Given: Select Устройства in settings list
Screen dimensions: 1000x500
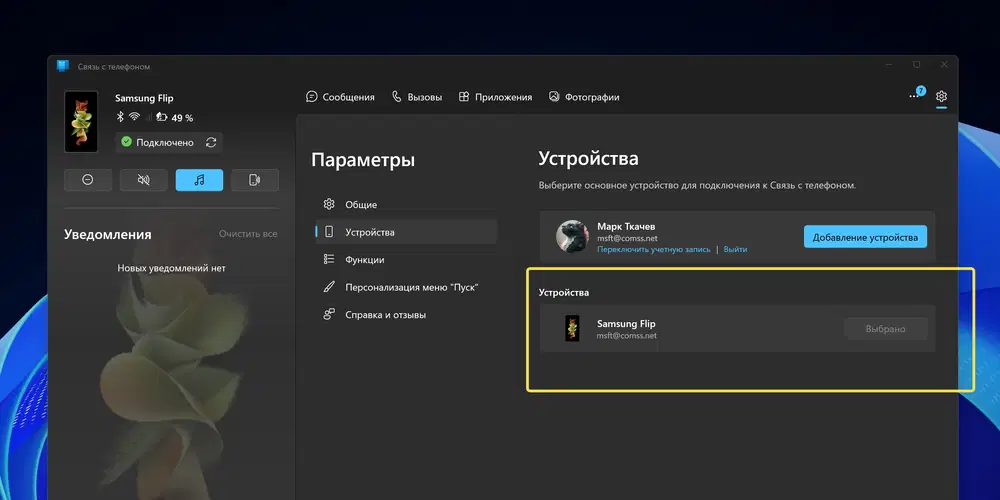Looking at the screenshot, I should click(x=406, y=232).
